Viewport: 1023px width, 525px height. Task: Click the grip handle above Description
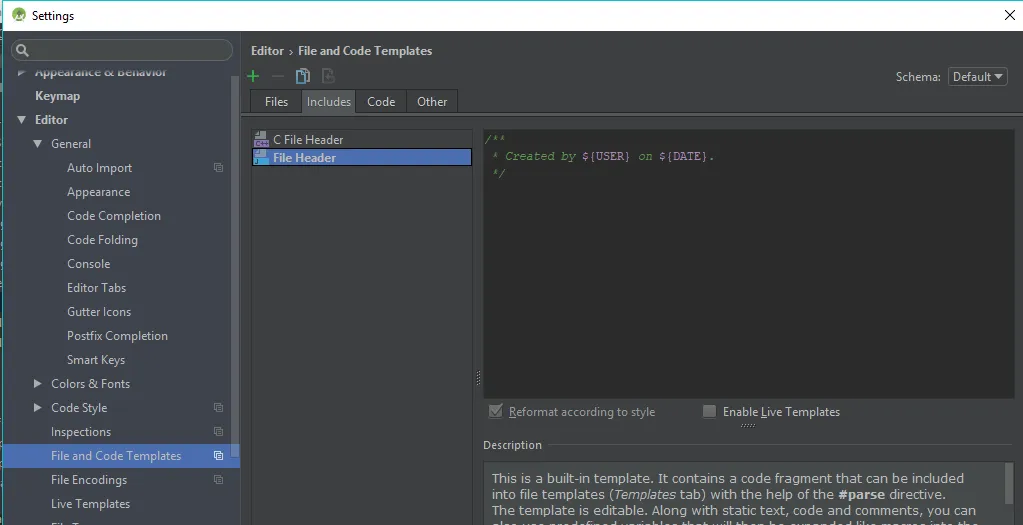tap(748, 425)
